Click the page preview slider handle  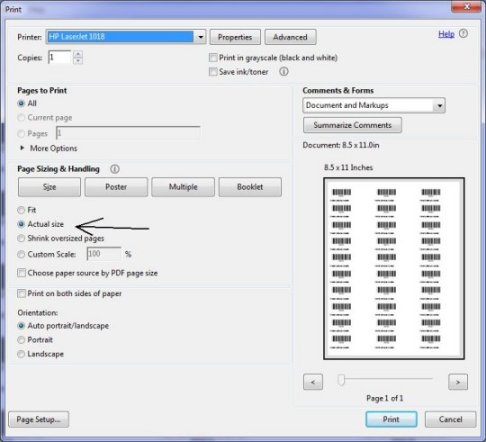pyautogui.click(x=341, y=380)
